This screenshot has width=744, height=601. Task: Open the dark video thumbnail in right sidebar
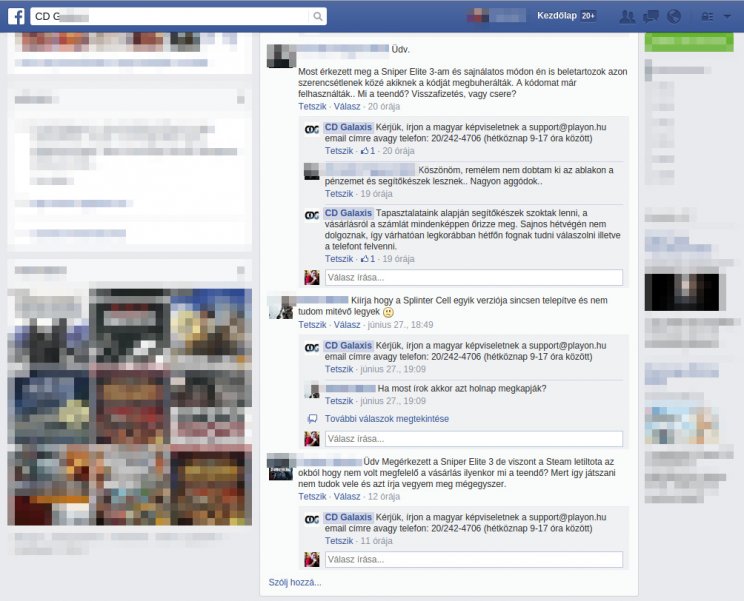coord(682,292)
